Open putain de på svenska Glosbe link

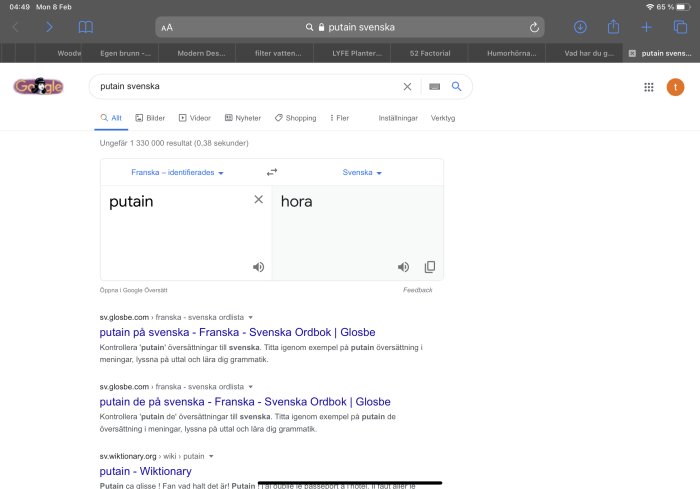click(x=245, y=402)
